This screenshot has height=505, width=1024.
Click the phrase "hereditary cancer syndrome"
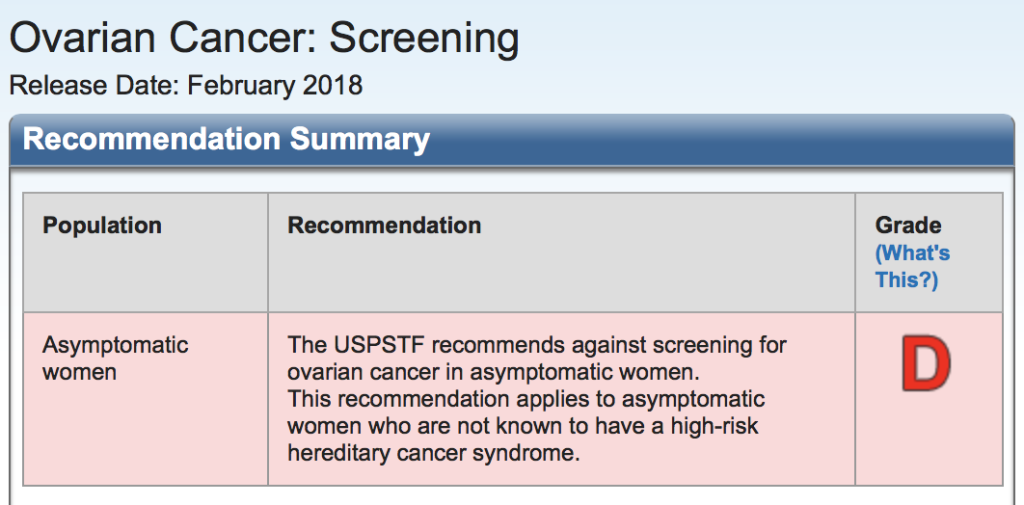click(433, 453)
